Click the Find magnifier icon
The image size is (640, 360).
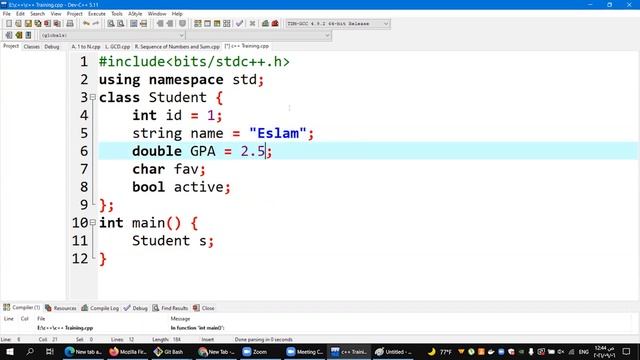[111, 24]
